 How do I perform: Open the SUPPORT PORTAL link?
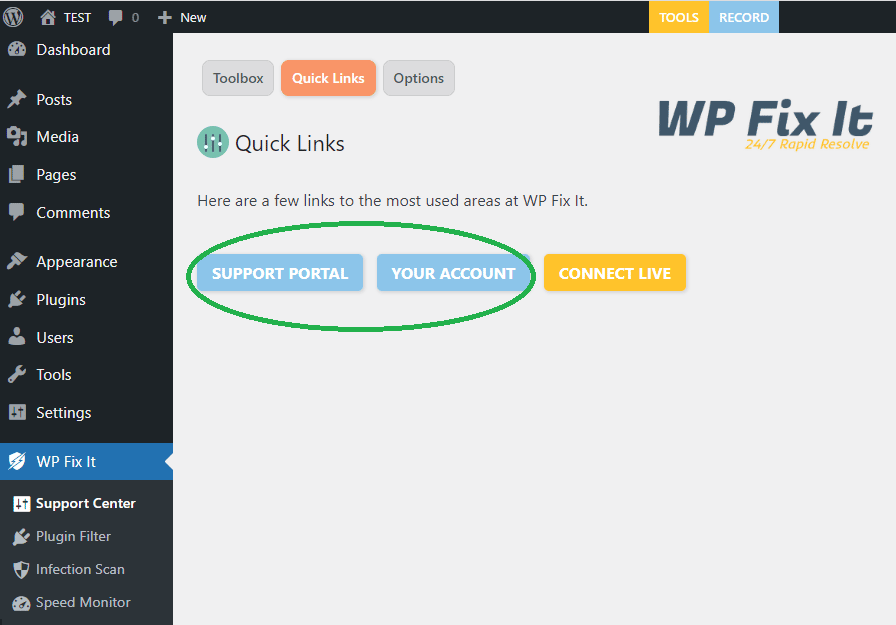click(280, 273)
